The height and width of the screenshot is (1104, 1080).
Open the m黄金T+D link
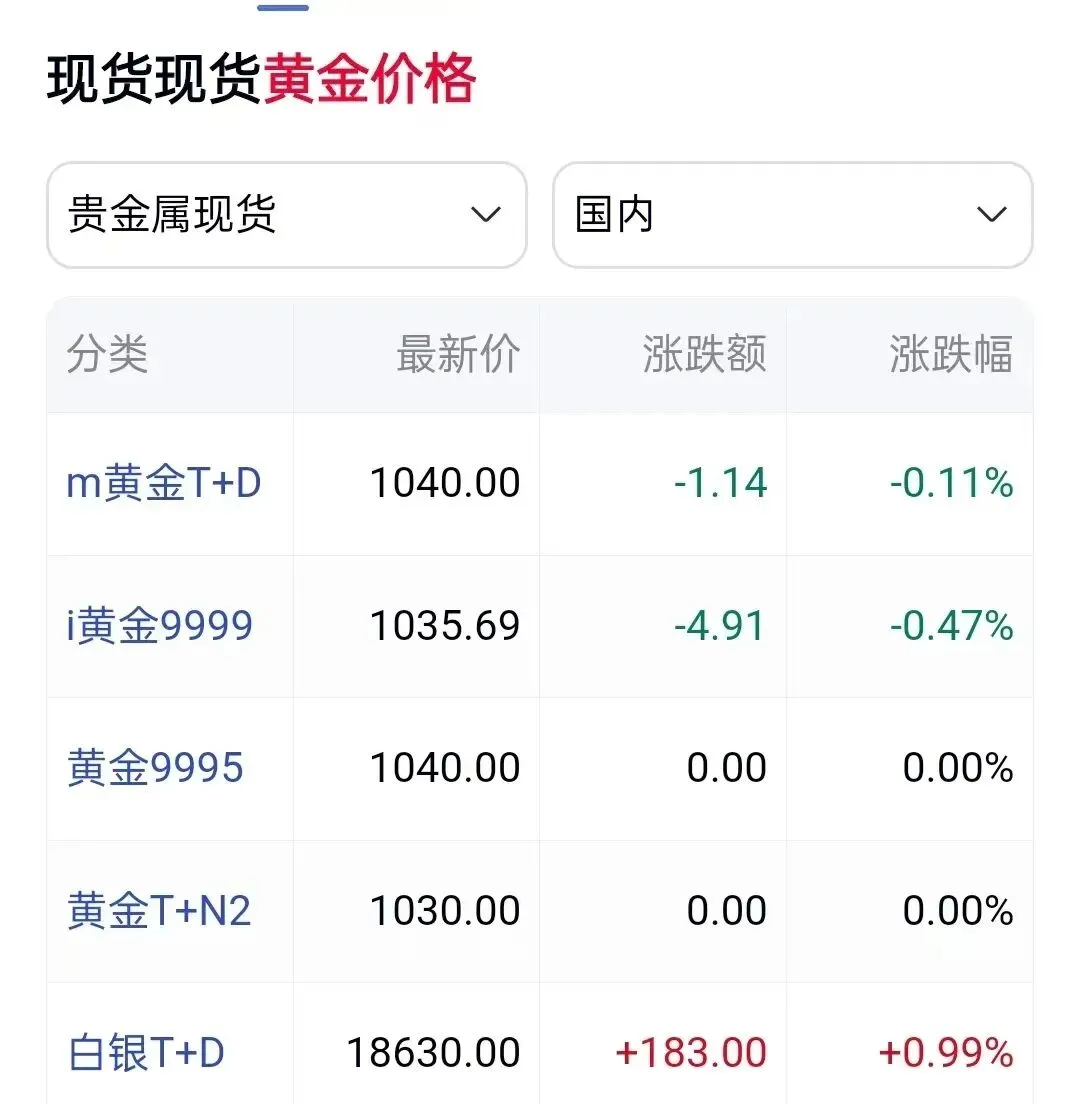tap(164, 483)
